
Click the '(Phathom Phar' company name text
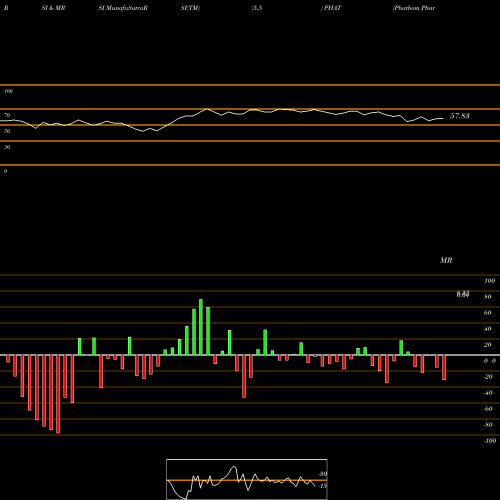tap(414, 8)
